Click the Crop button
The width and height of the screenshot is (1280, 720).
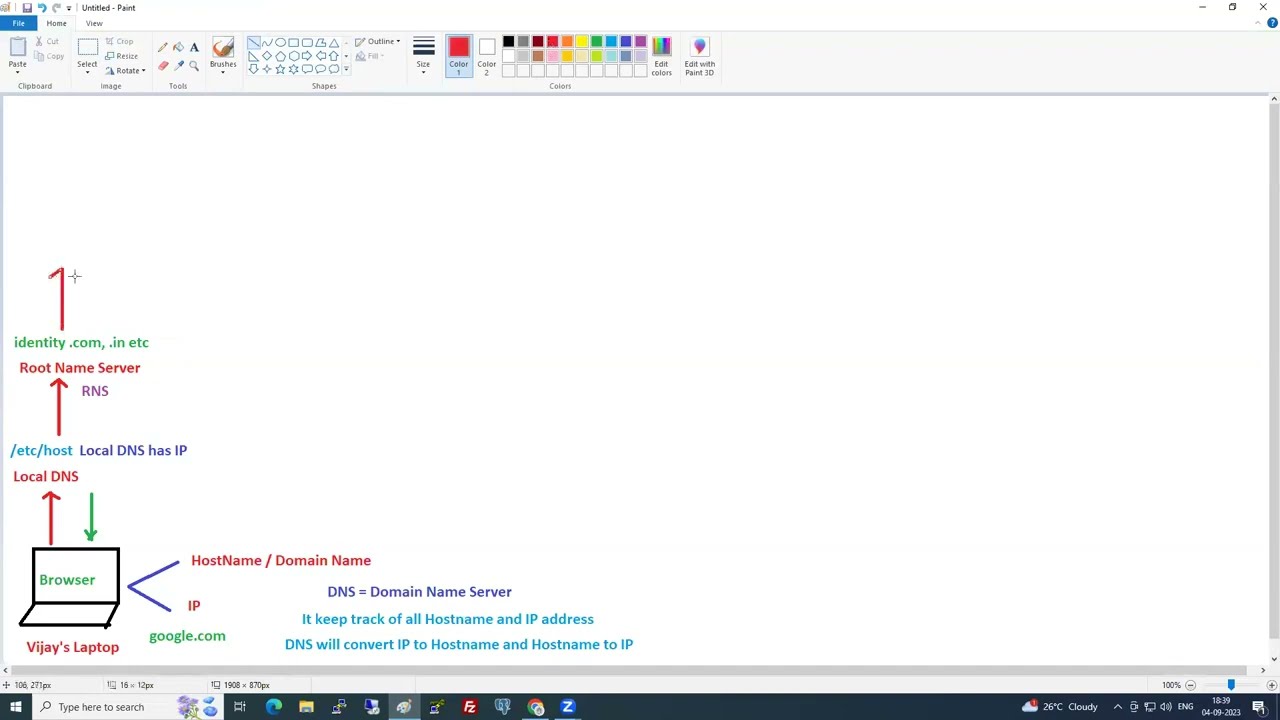(119, 42)
